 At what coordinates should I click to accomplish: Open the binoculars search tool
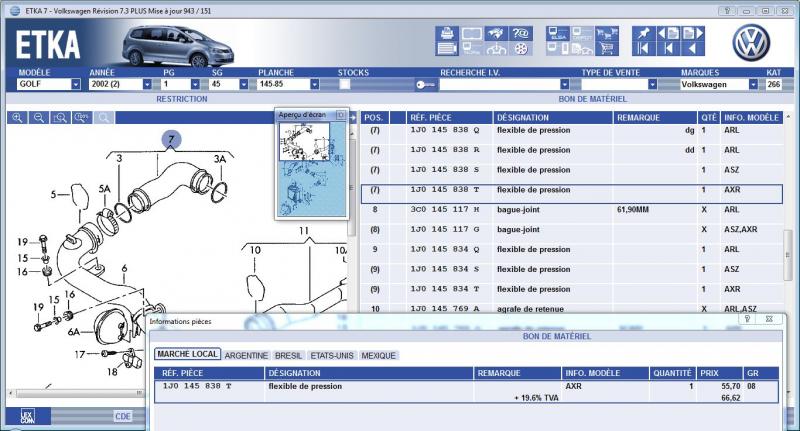pyautogui.click(x=496, y=34)
